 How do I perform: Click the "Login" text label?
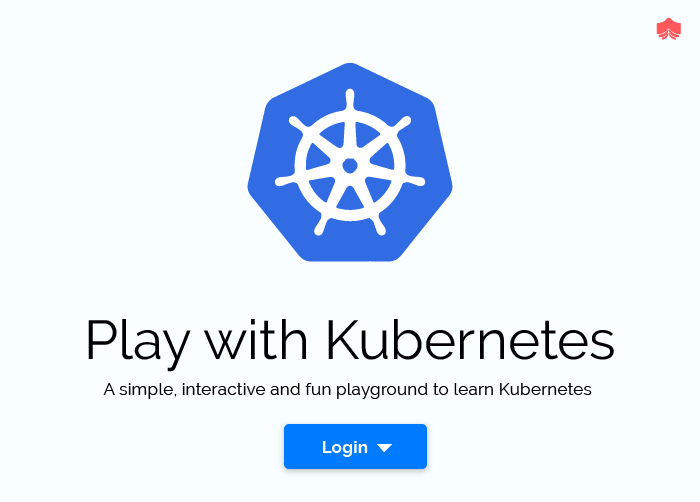(x=344, y=447)
